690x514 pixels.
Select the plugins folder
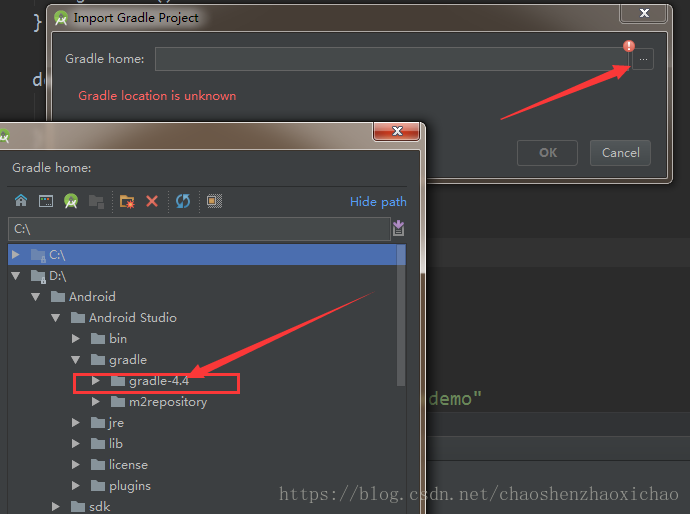tap(120, 486)
